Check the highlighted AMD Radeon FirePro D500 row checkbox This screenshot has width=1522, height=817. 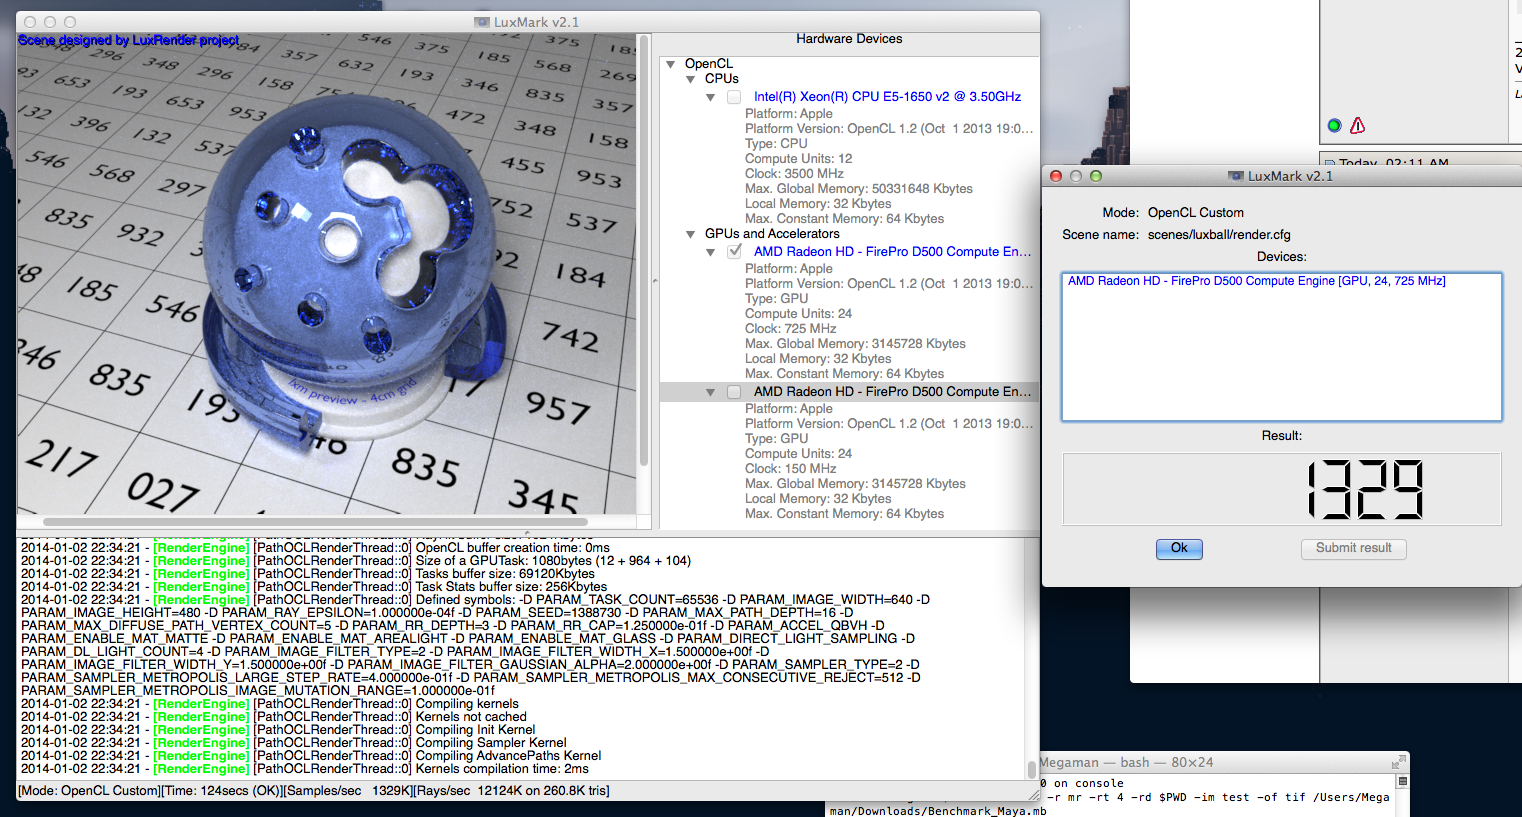click(x=734, y=392)
